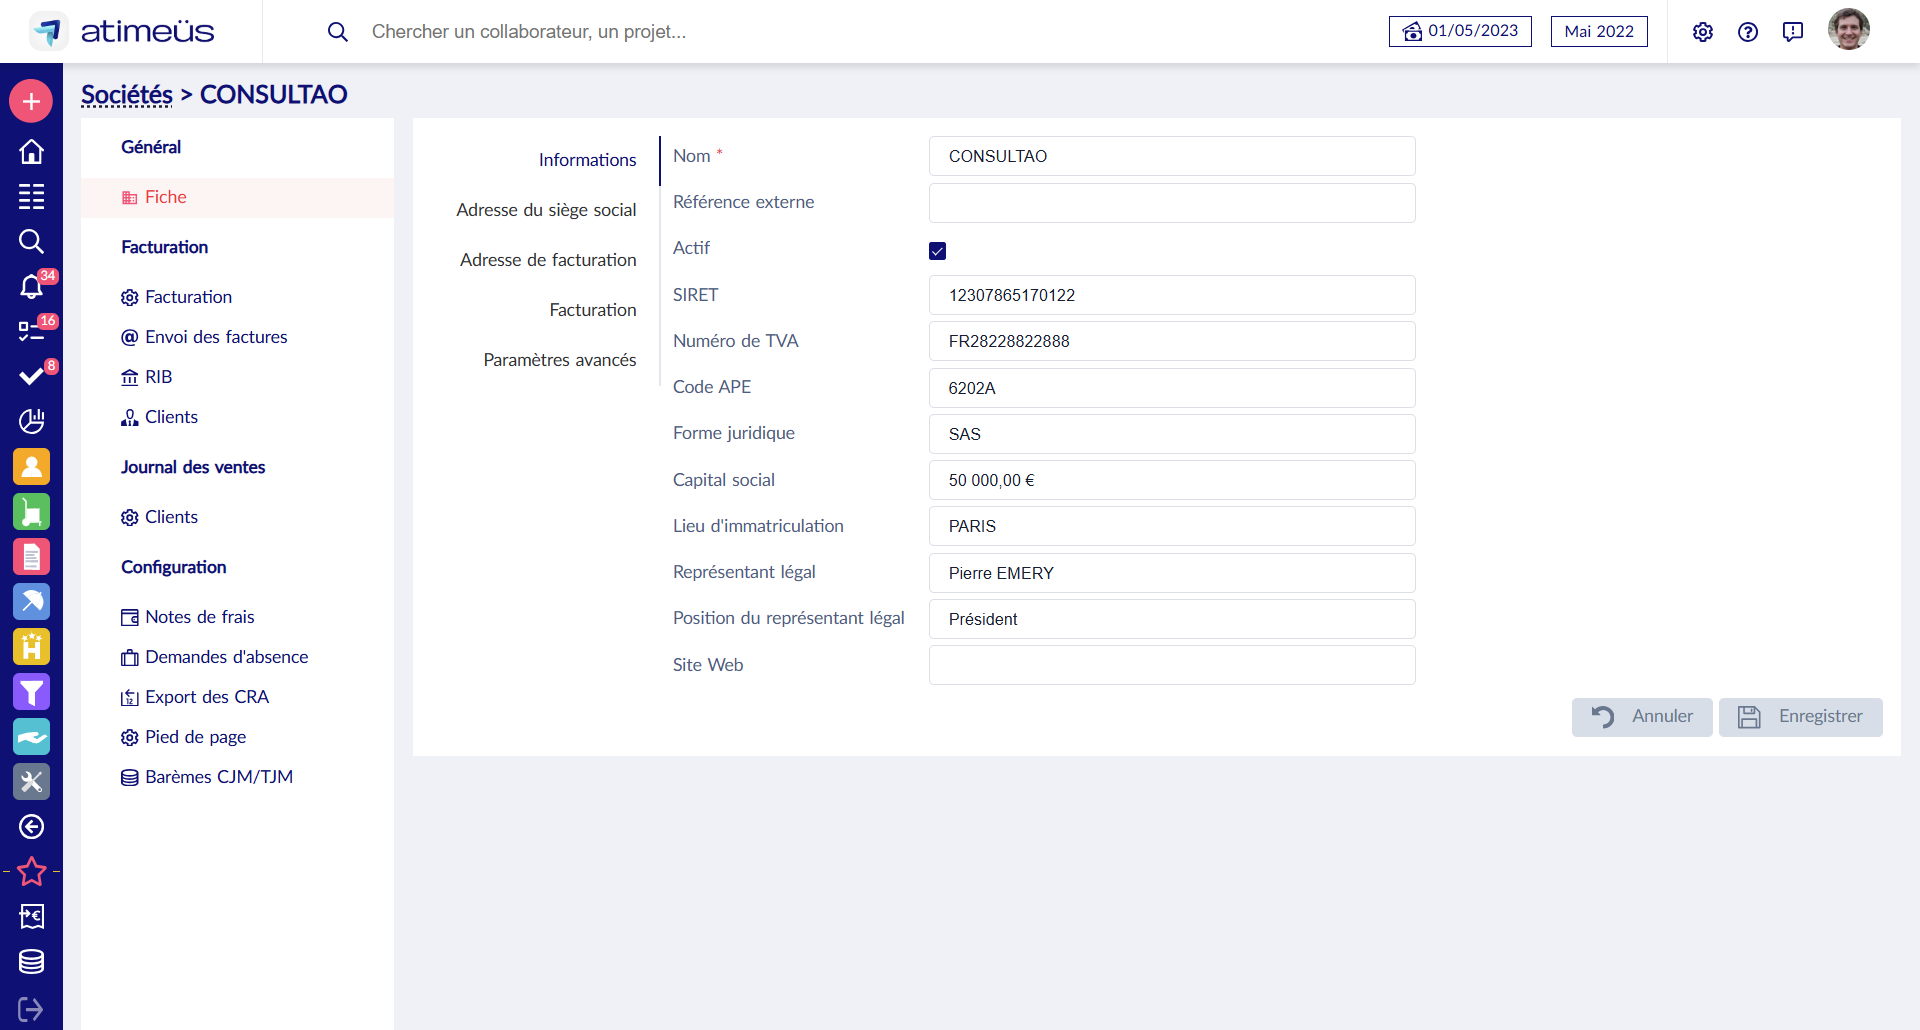Click the help question mark icon
1920x1030 pixels.
[1747, 32]
